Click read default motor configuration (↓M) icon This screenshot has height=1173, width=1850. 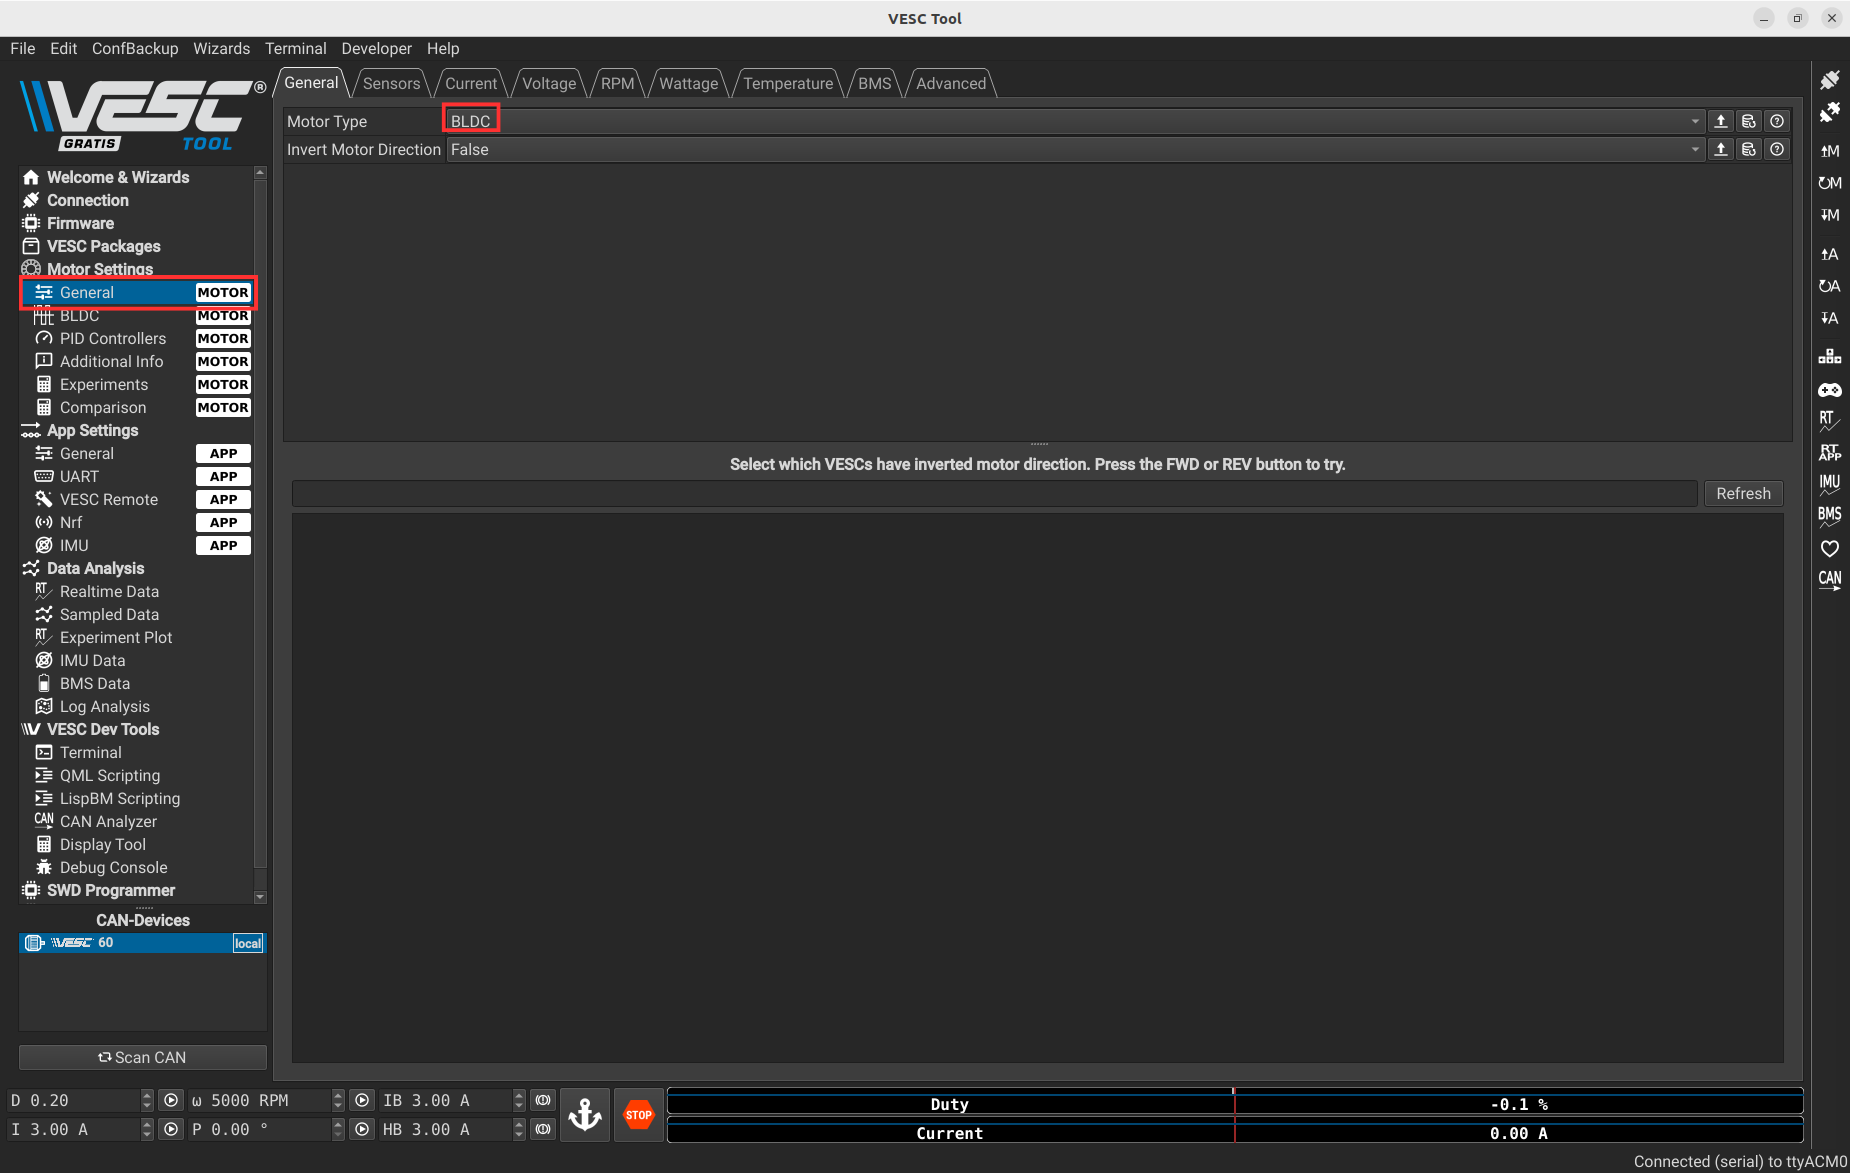[x=1829, y=215]
